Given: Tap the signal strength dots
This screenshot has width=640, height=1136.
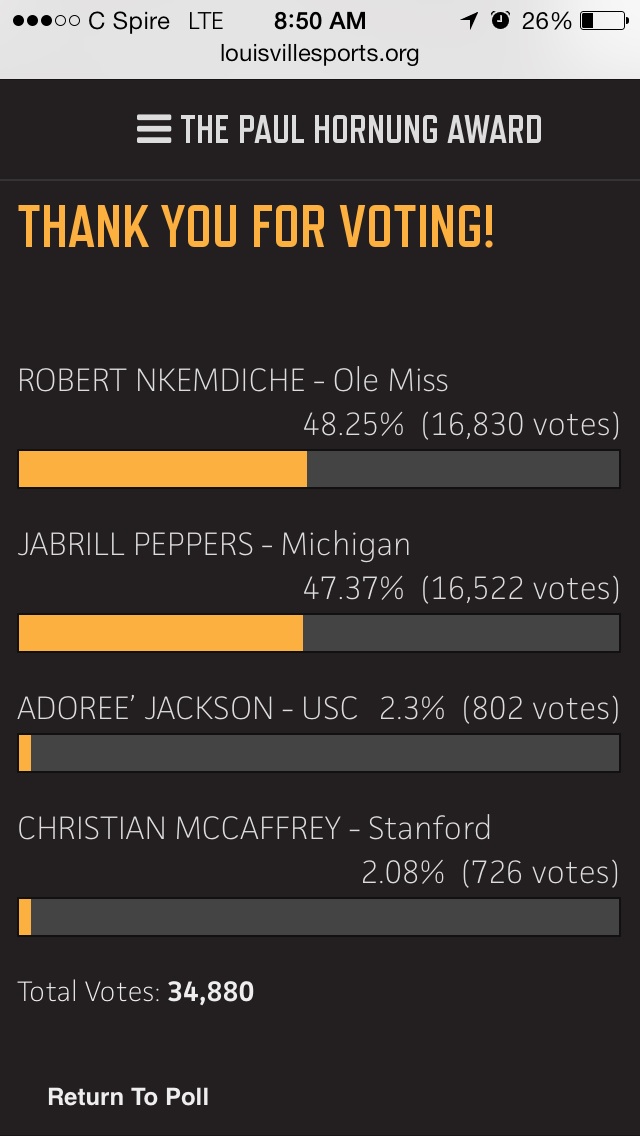Looking at the screenshot, I should (42, 20).
